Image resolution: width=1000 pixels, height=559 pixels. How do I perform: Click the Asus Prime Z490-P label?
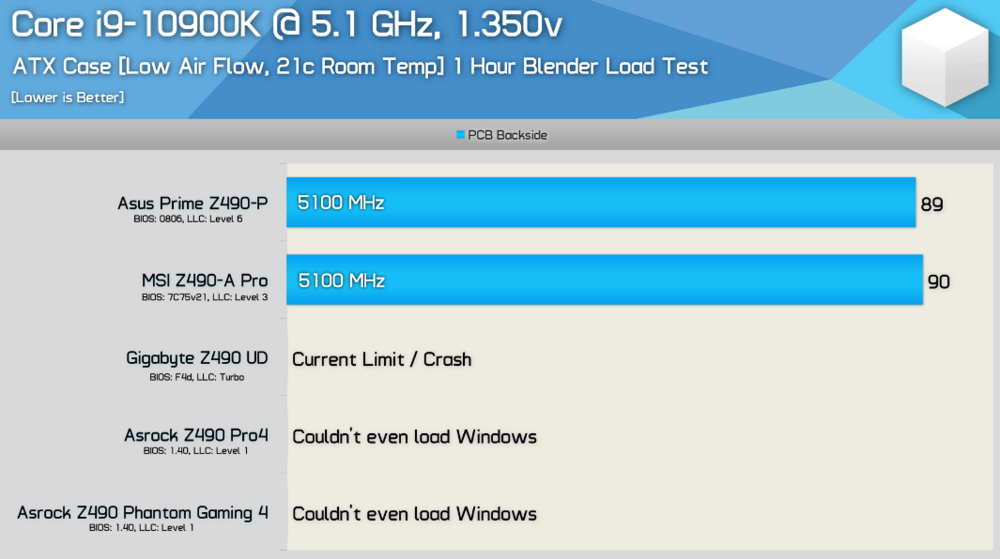click(192, 204)
